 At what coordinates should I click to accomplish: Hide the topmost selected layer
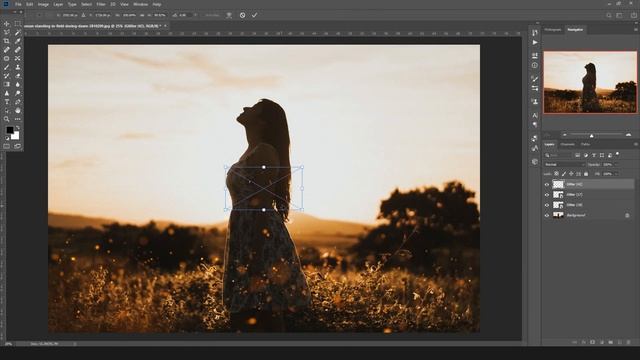tap(547, 184)
